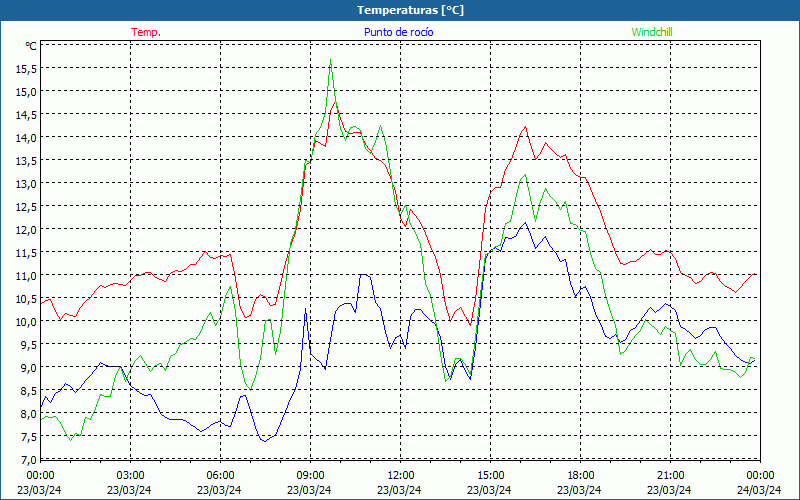Click the '12,0' y-axis value
The height and width of the screenshot is (500, 800).
click(x=27, y=230)
